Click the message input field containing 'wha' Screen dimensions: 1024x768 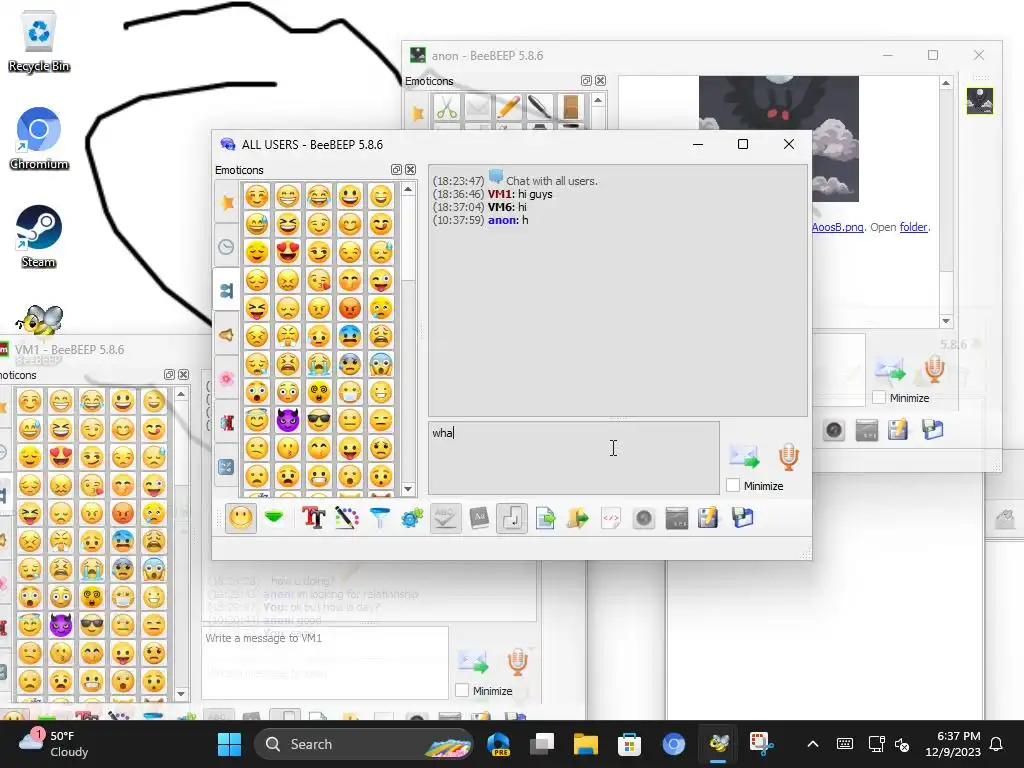[574, 457]
